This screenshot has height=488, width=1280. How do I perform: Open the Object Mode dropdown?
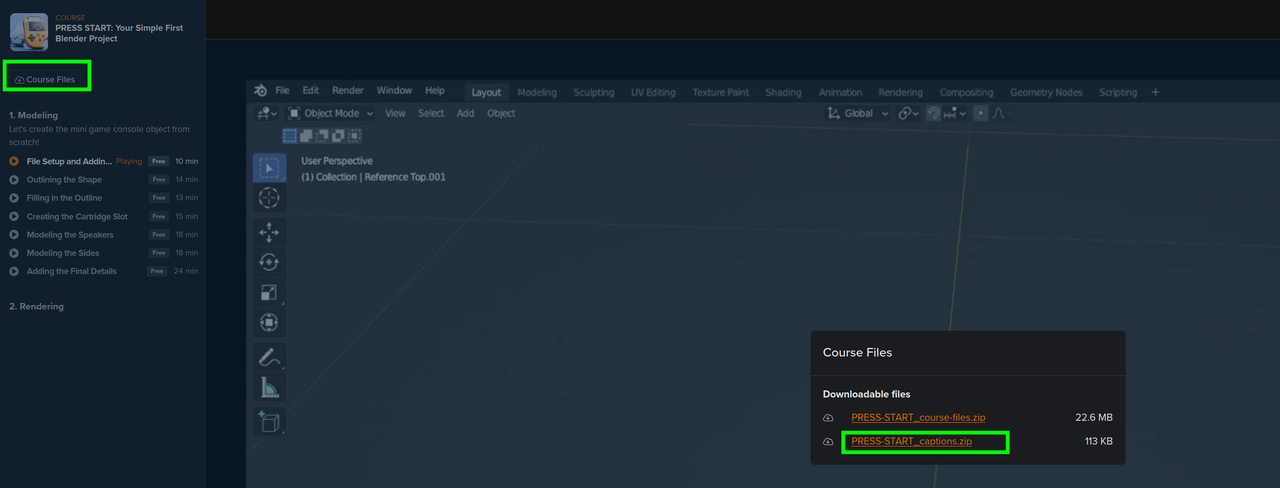pyautogui.click(x=331, y=113)
